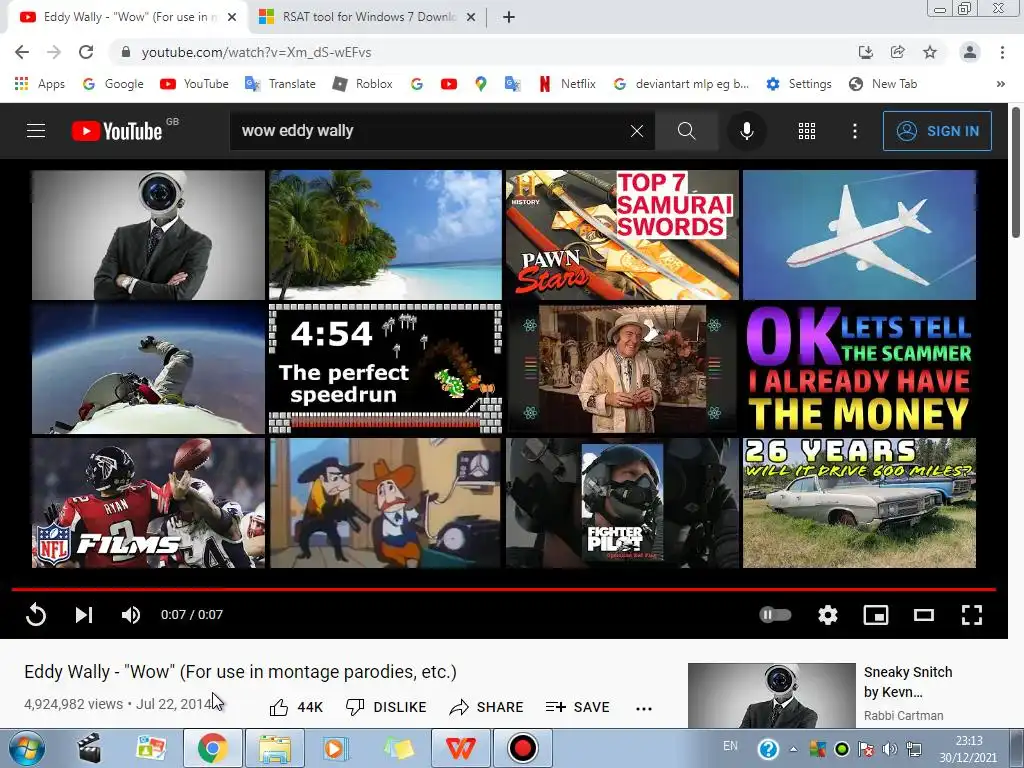This screenshot has width=1024, height=768.
Task: Click the SIGN IN button
Action: click(x=937, y=131)
